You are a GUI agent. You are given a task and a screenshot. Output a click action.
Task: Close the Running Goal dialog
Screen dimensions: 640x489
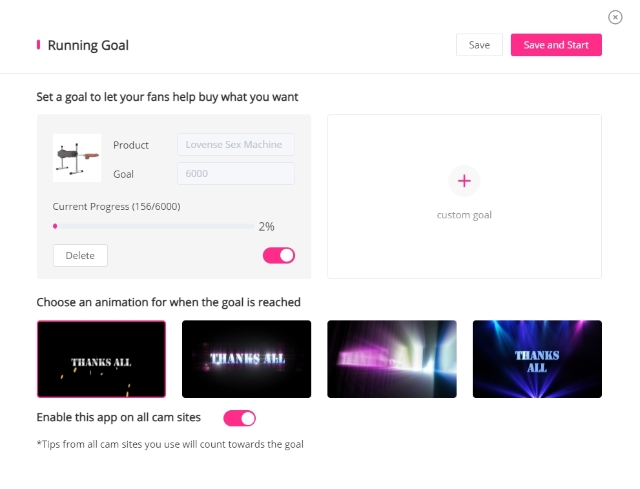click(615, 17)
